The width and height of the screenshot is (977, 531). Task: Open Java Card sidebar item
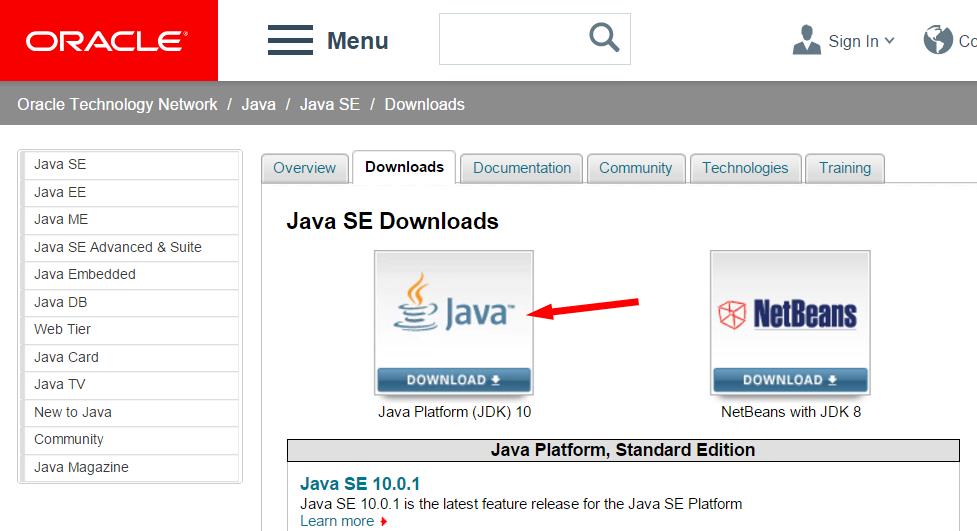tap(131, 357)
